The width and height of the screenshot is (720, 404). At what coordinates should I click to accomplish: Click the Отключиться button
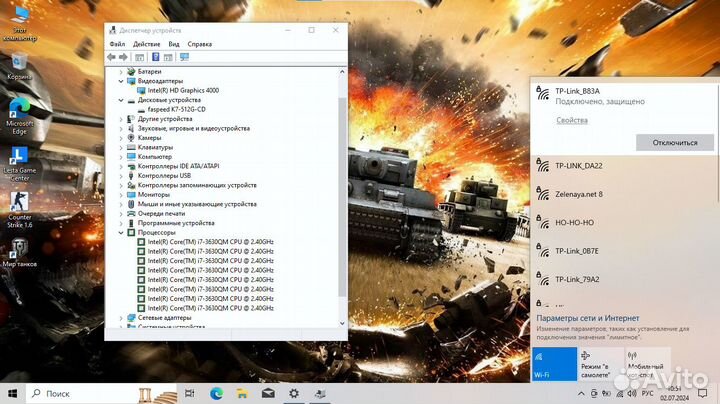[x=675, y=143]
